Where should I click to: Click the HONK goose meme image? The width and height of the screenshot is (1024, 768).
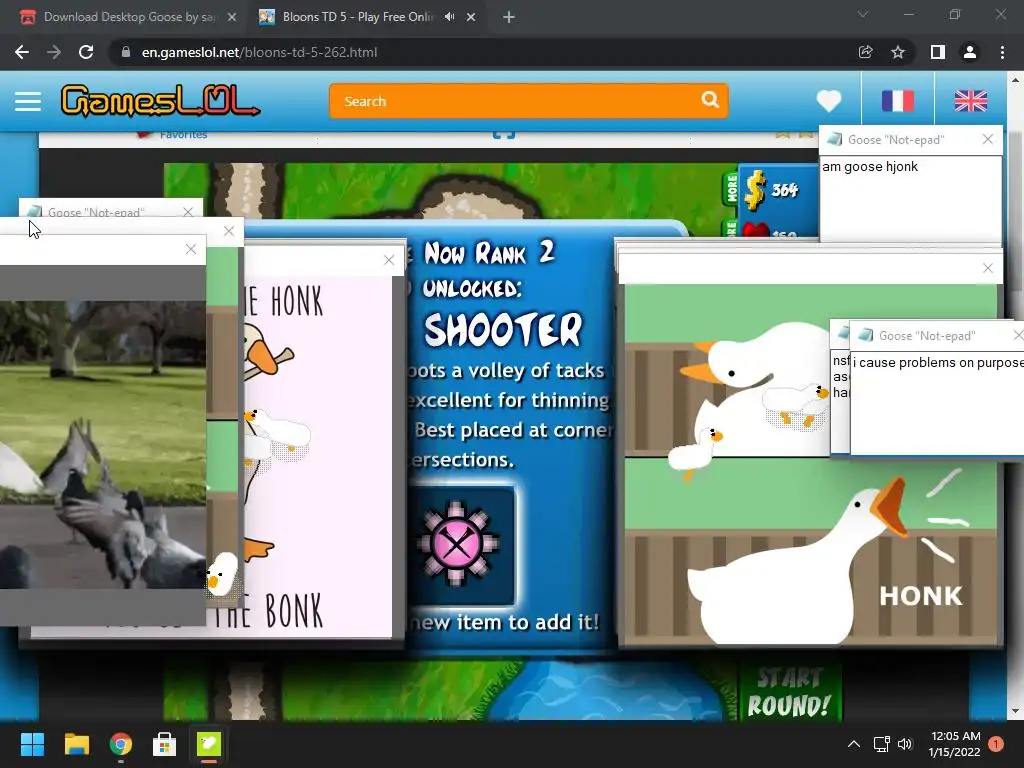[810, 464]
